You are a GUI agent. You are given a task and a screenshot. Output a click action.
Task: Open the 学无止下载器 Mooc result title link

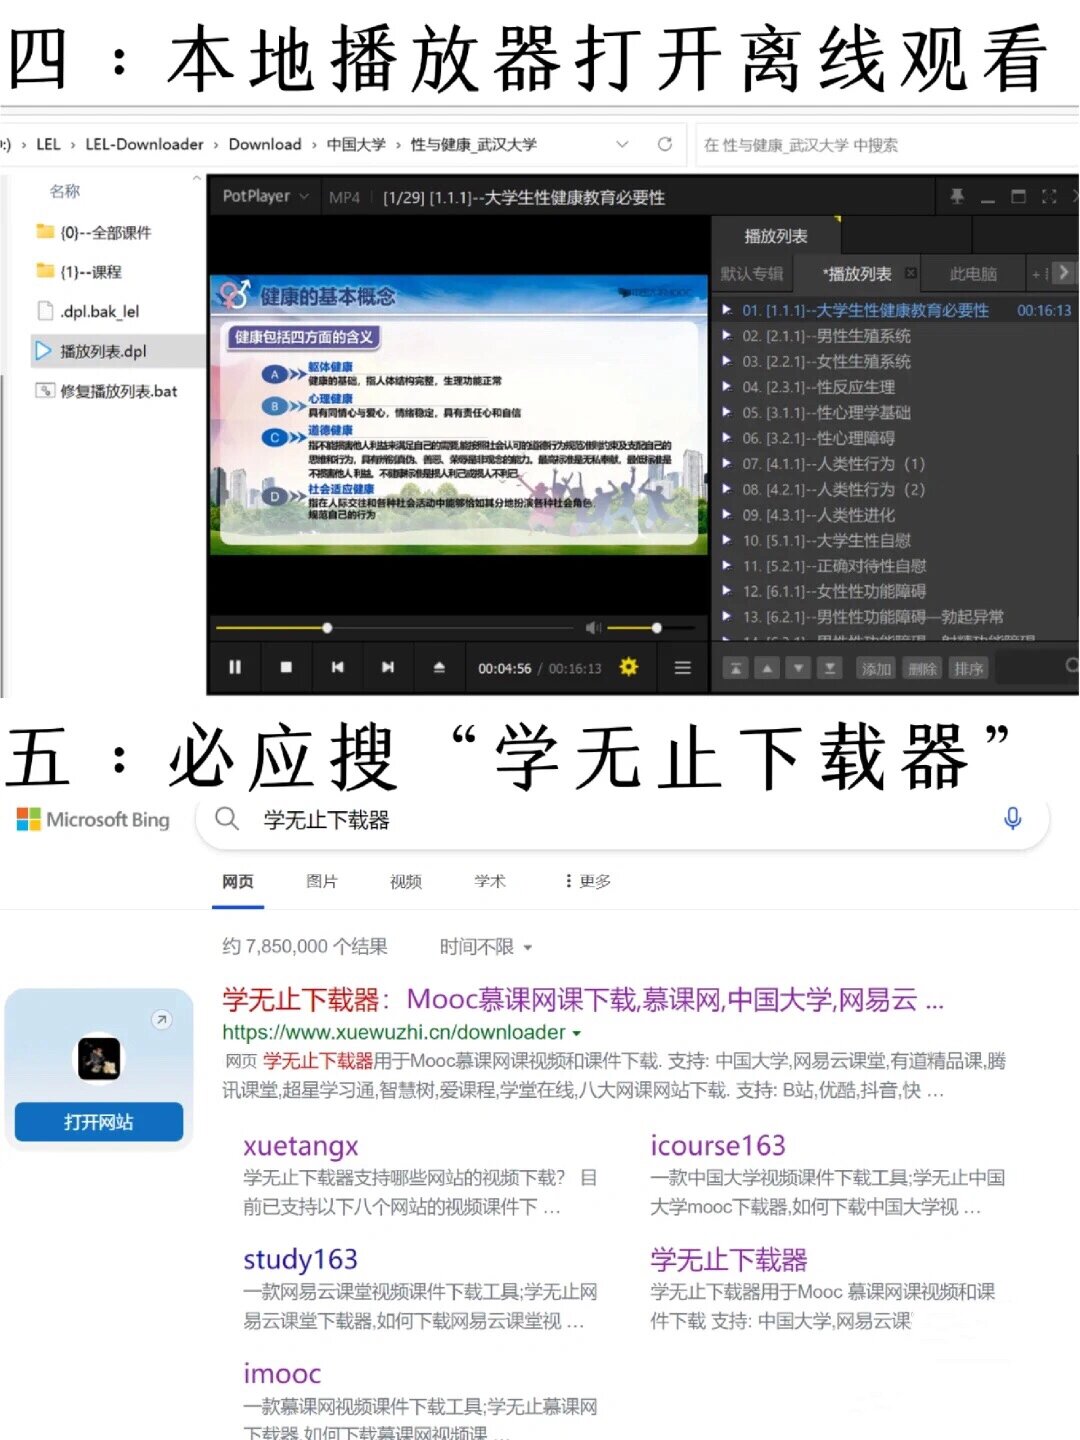coord(583,999)
